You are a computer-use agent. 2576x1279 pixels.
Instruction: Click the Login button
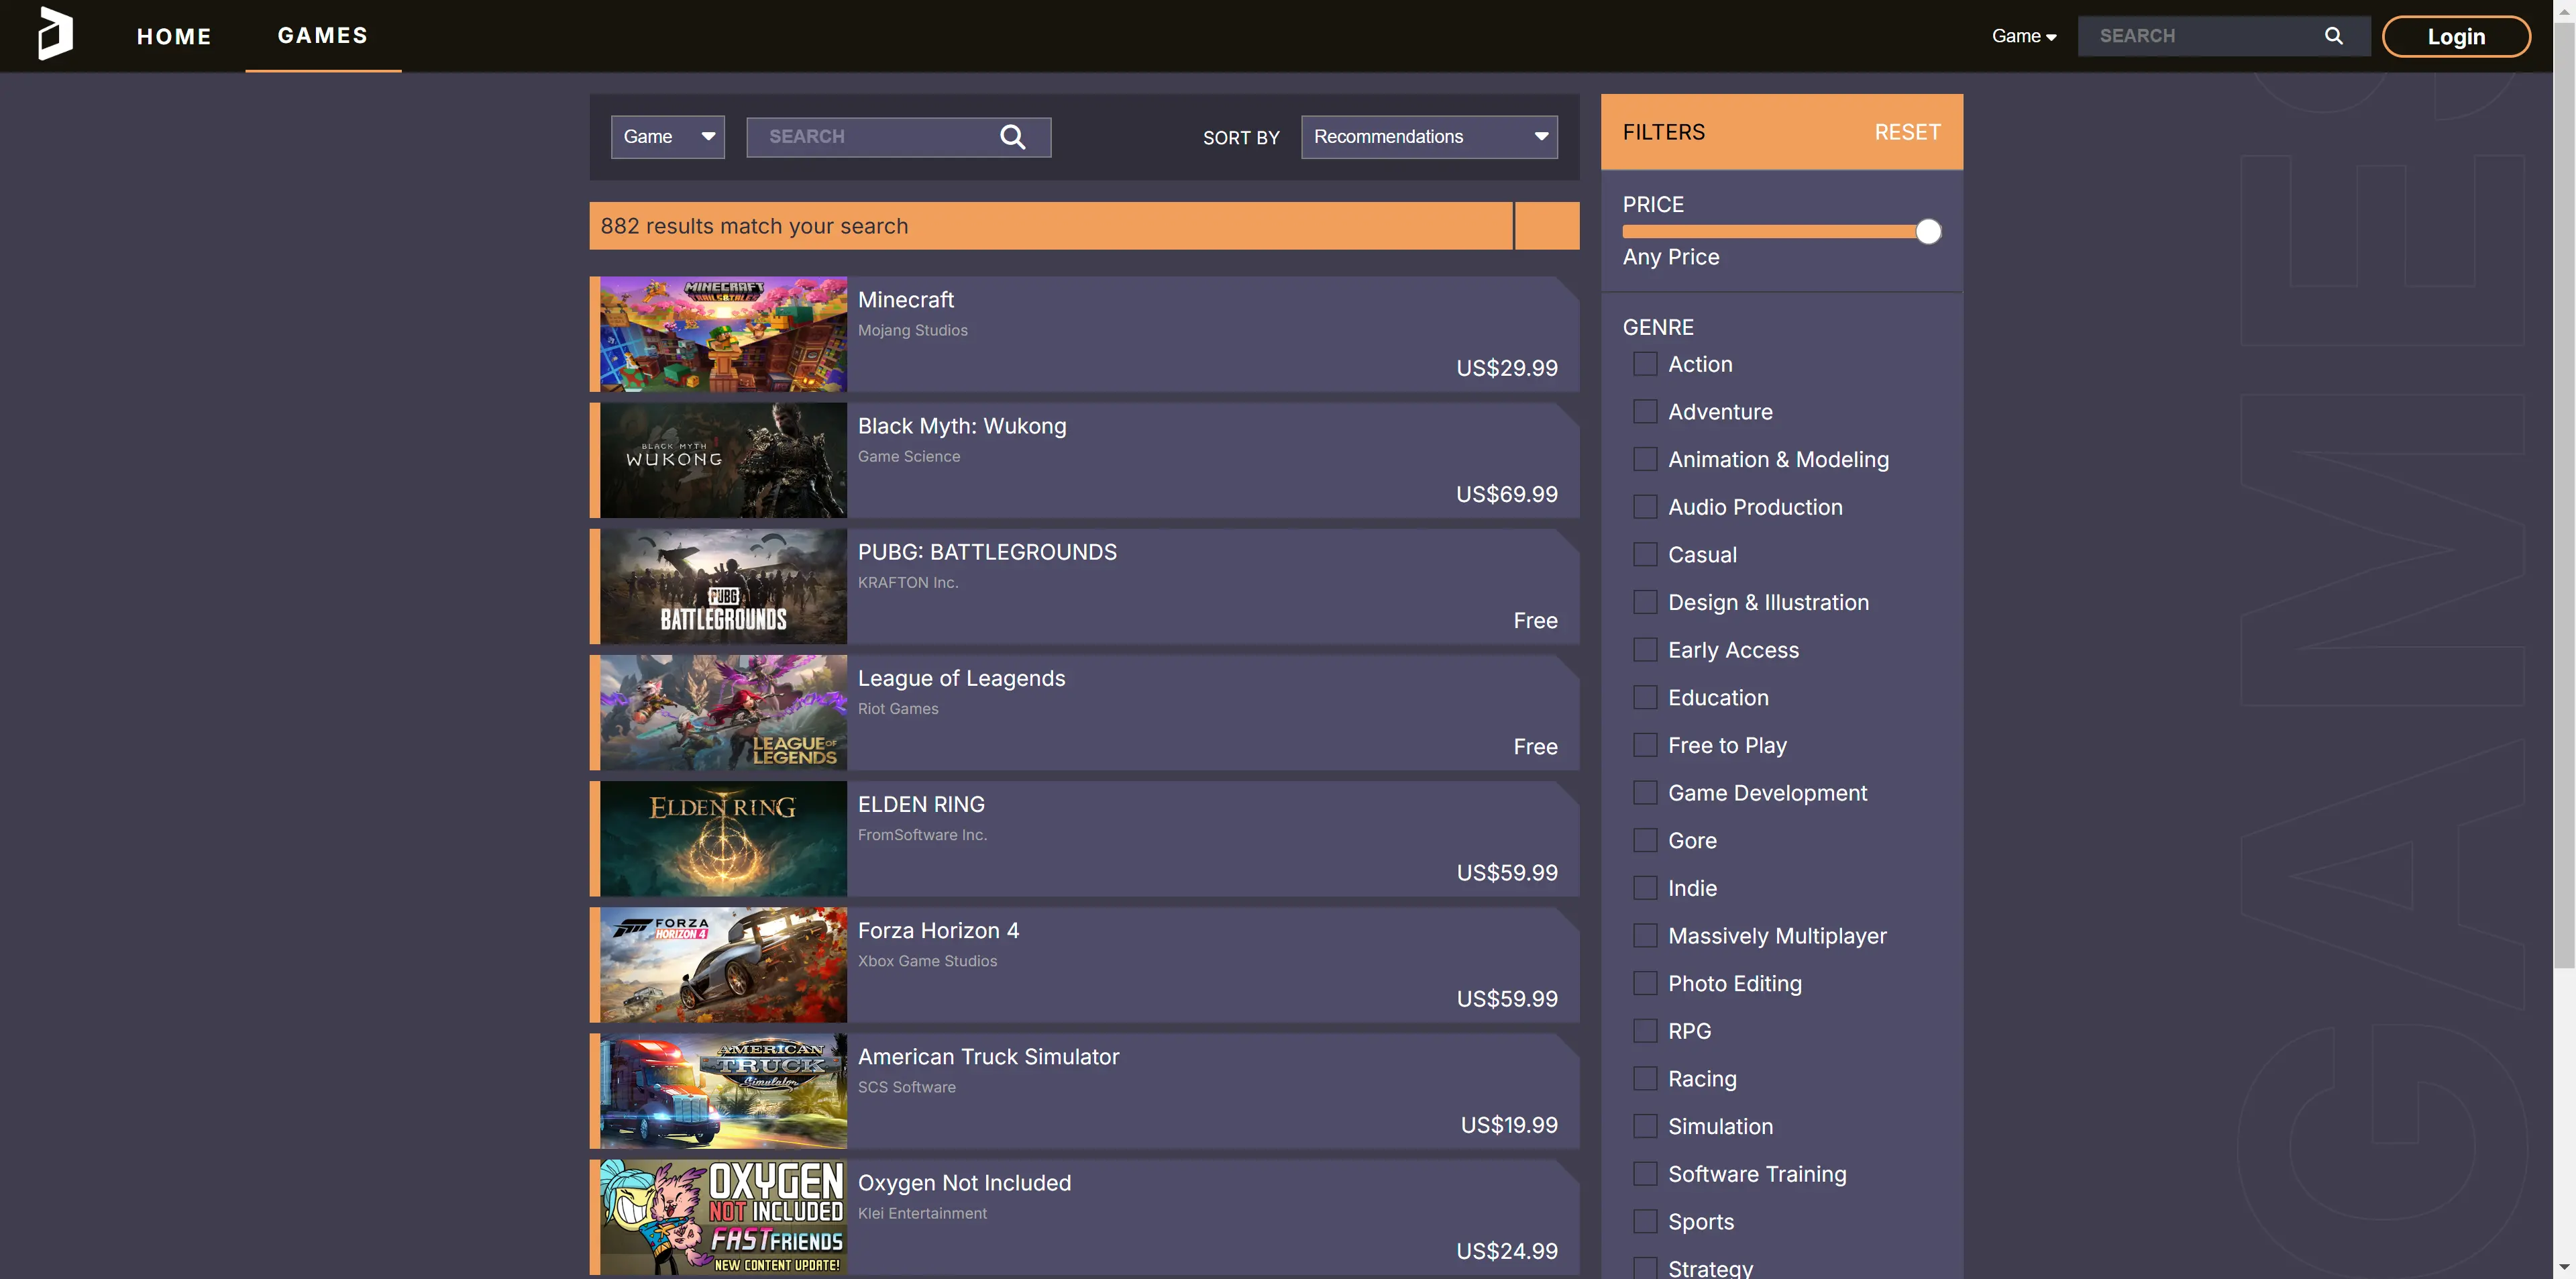(x=2456, y=36)
